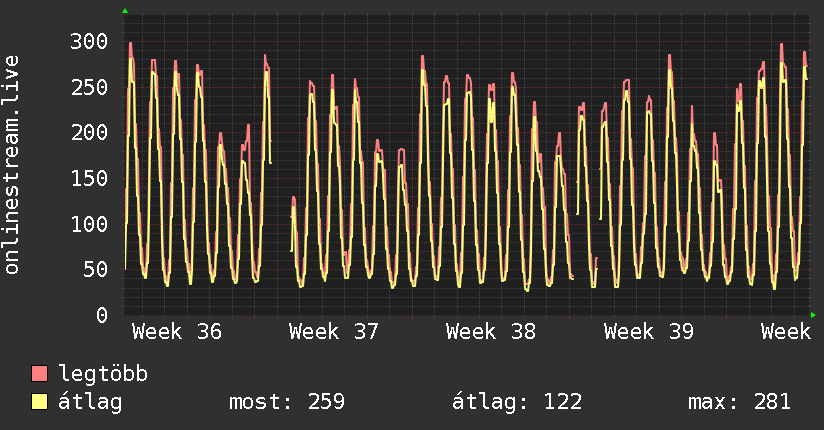The width and height of the screenshot is (824, 430).
Task: Click the pink legtöbb legend swatch
Action: [x=39, y=373]
